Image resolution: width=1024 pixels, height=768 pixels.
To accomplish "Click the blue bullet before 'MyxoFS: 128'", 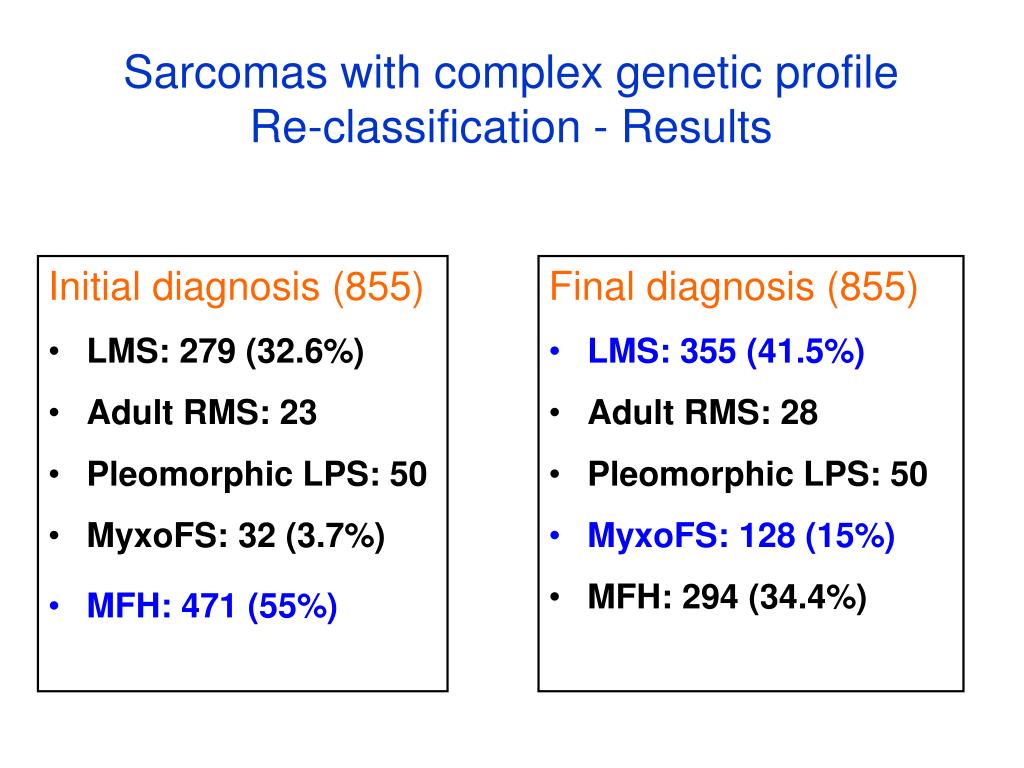I will [555, 536].
